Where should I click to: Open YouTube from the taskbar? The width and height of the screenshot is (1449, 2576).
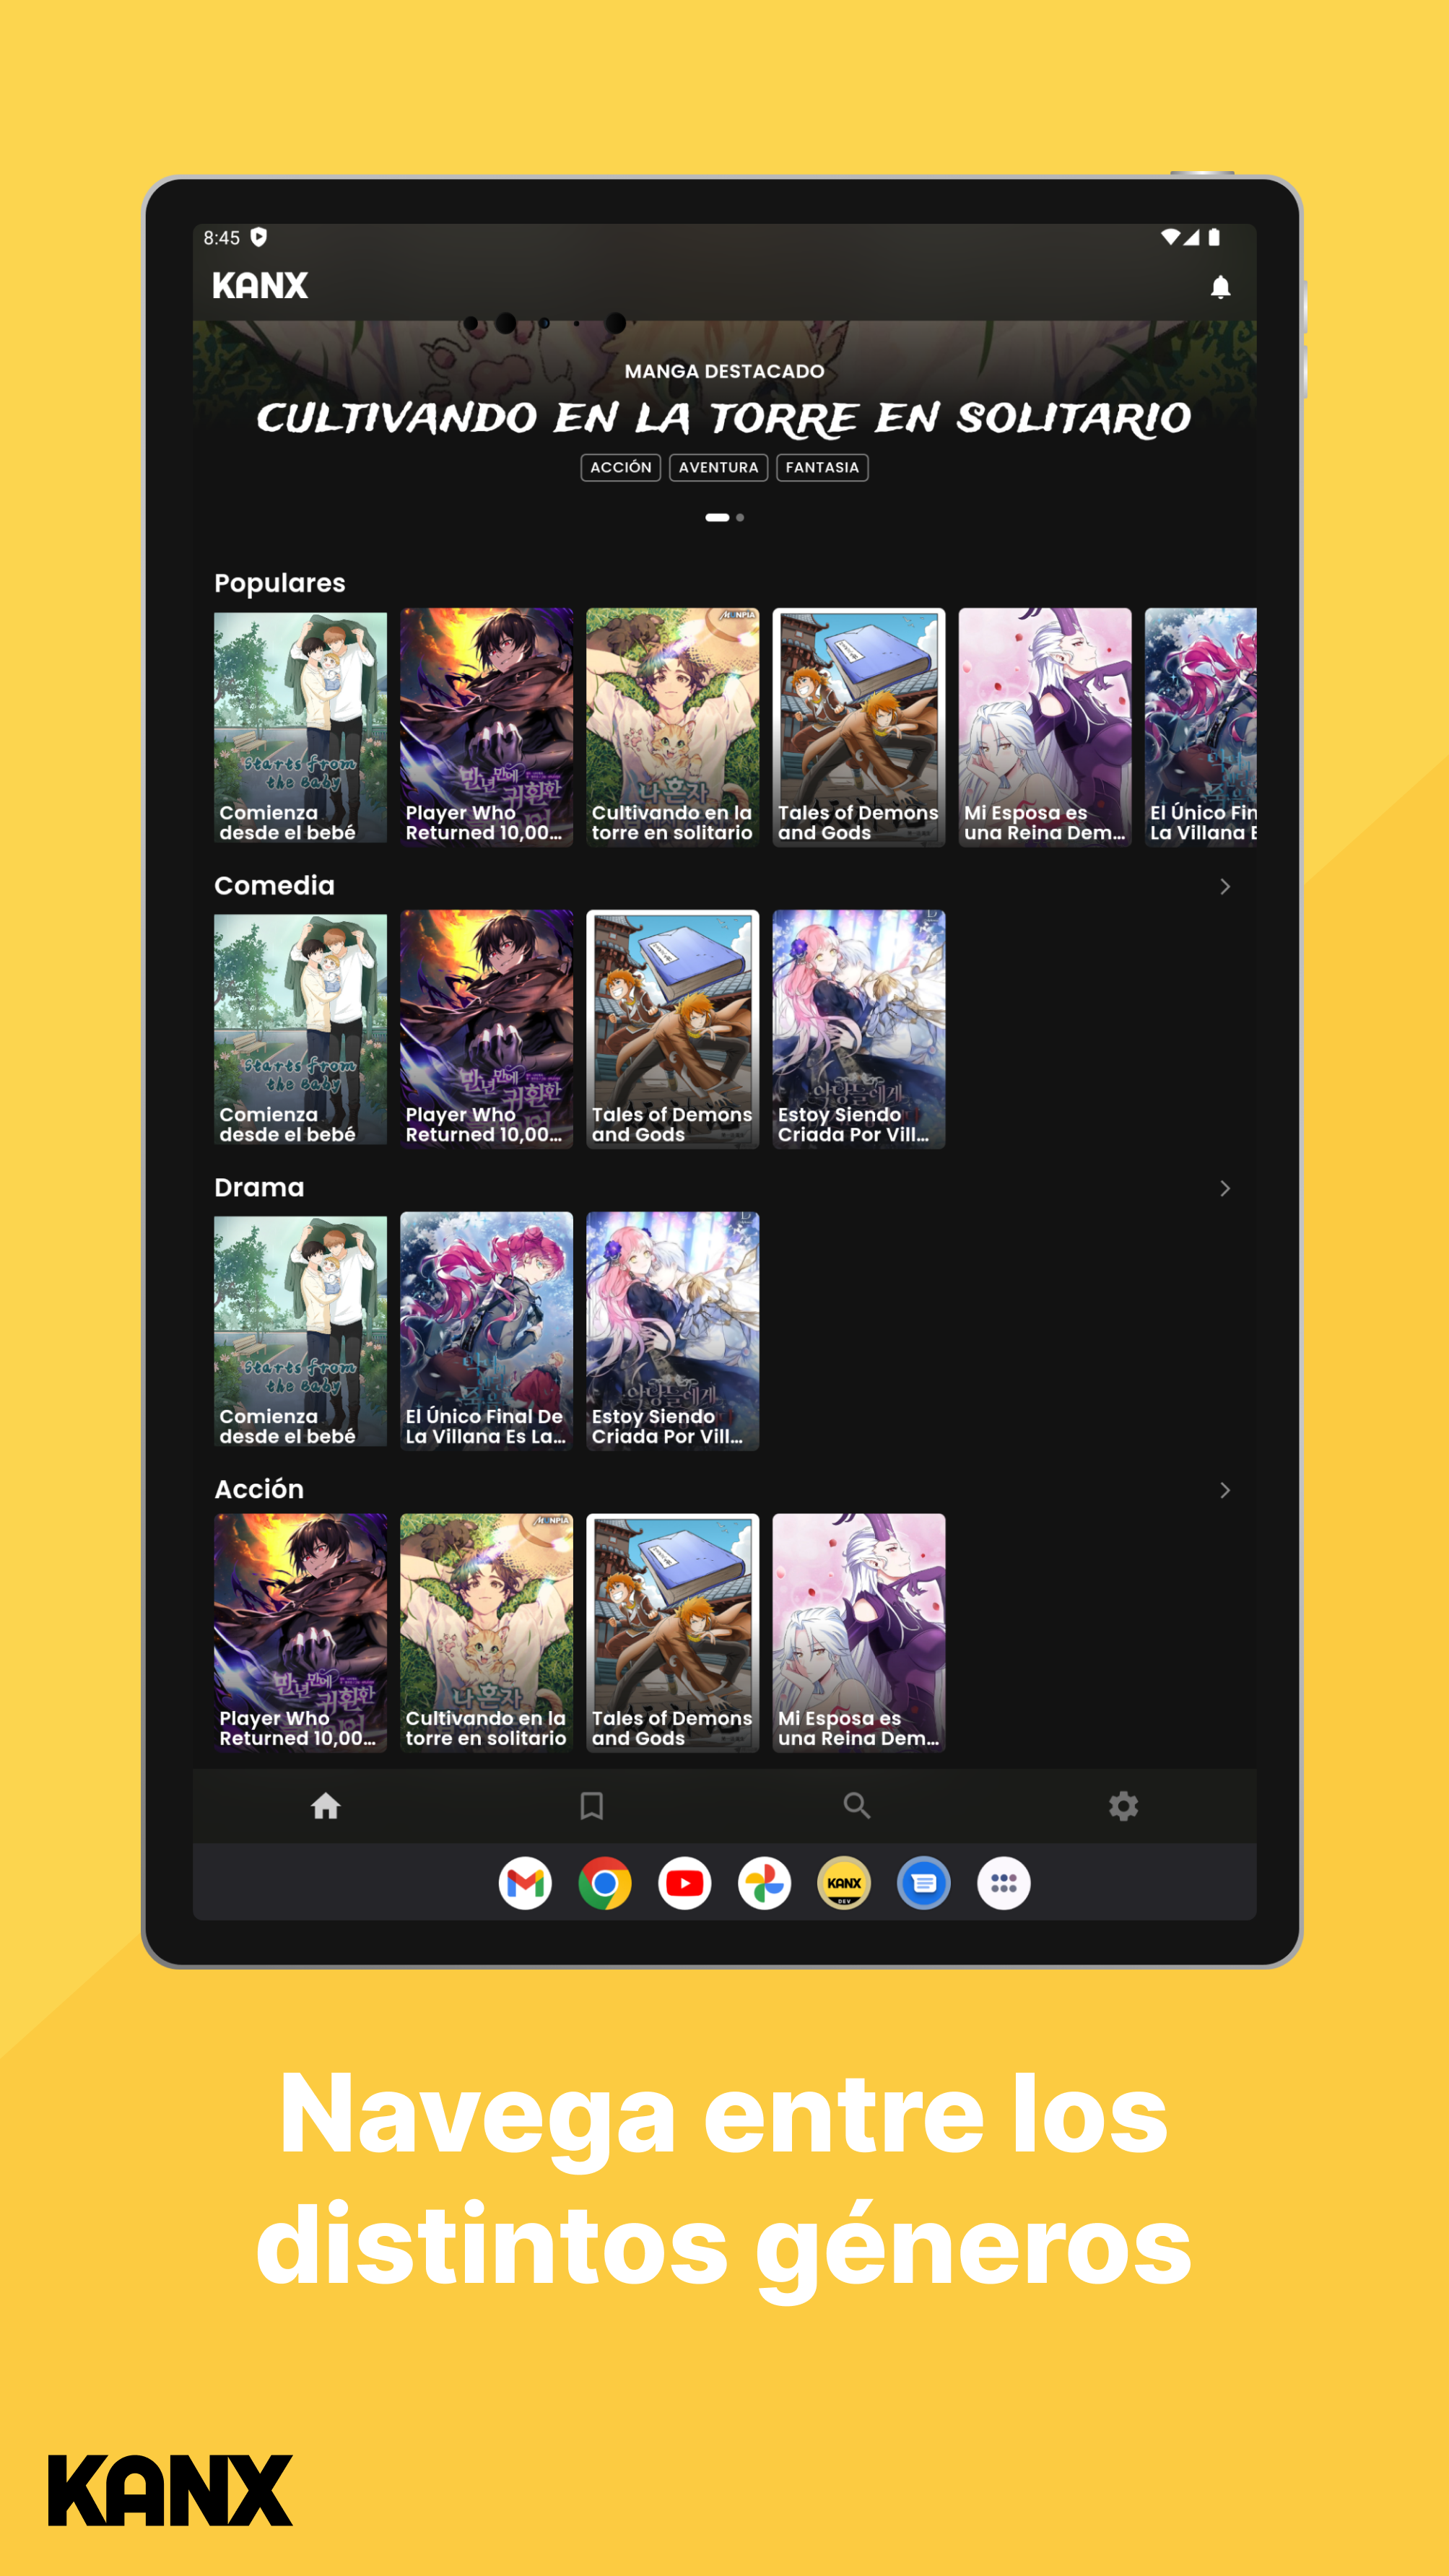pos(685,1883)
